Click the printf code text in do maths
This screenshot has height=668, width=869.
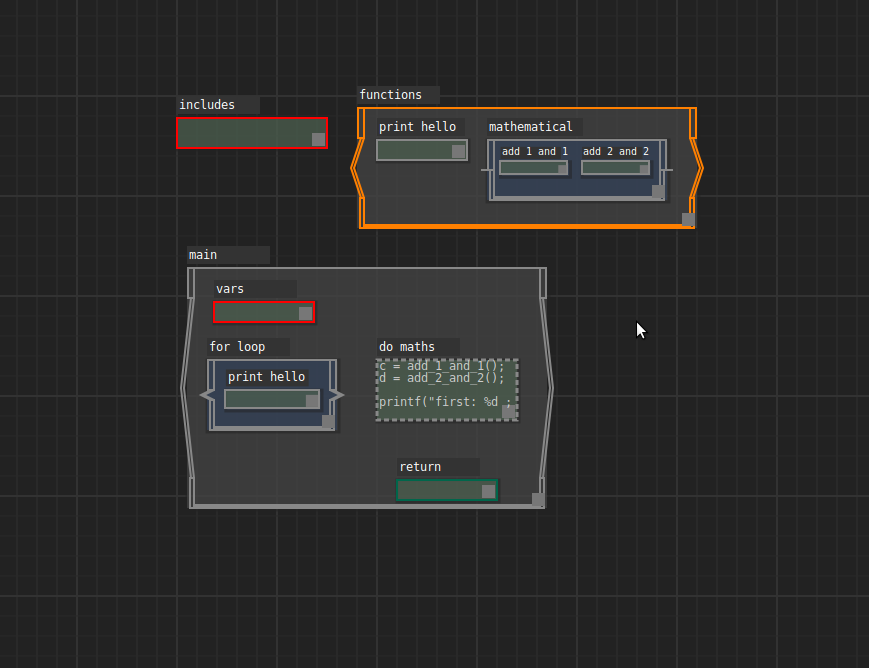point(440,401)
